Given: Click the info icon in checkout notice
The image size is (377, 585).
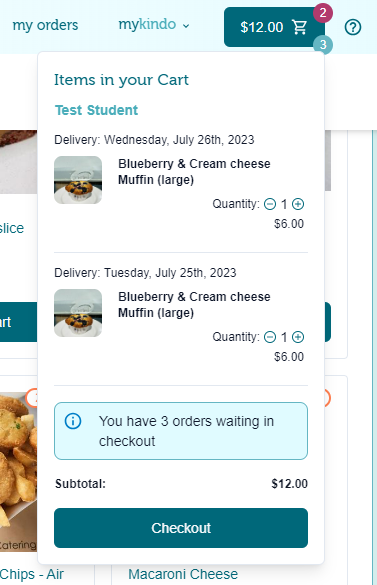Looking at the screenshot, I should click(73, 421).
